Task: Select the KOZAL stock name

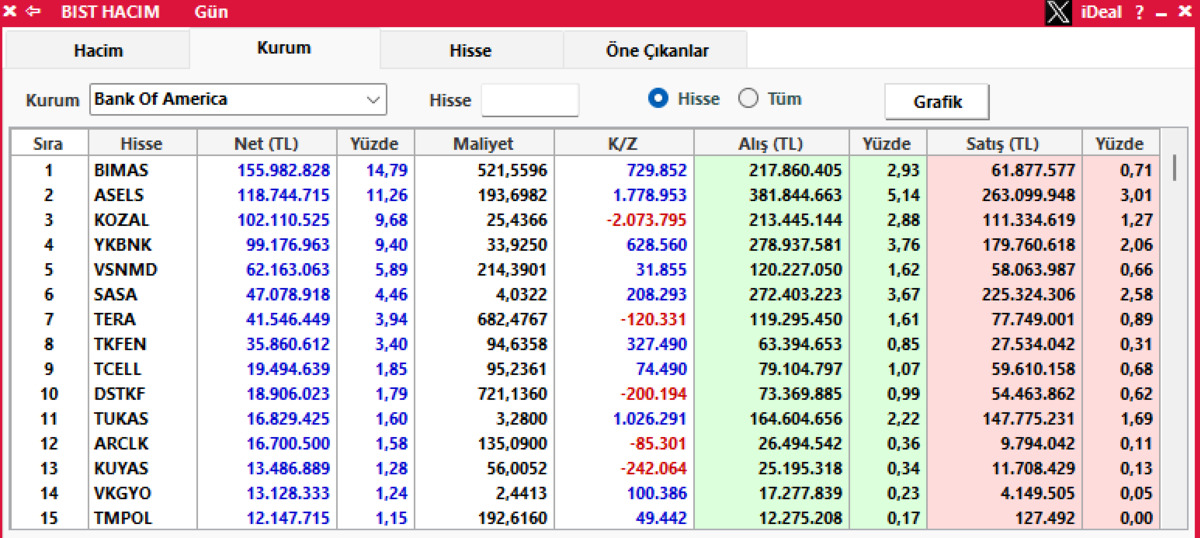Action: tap(121, 220)
